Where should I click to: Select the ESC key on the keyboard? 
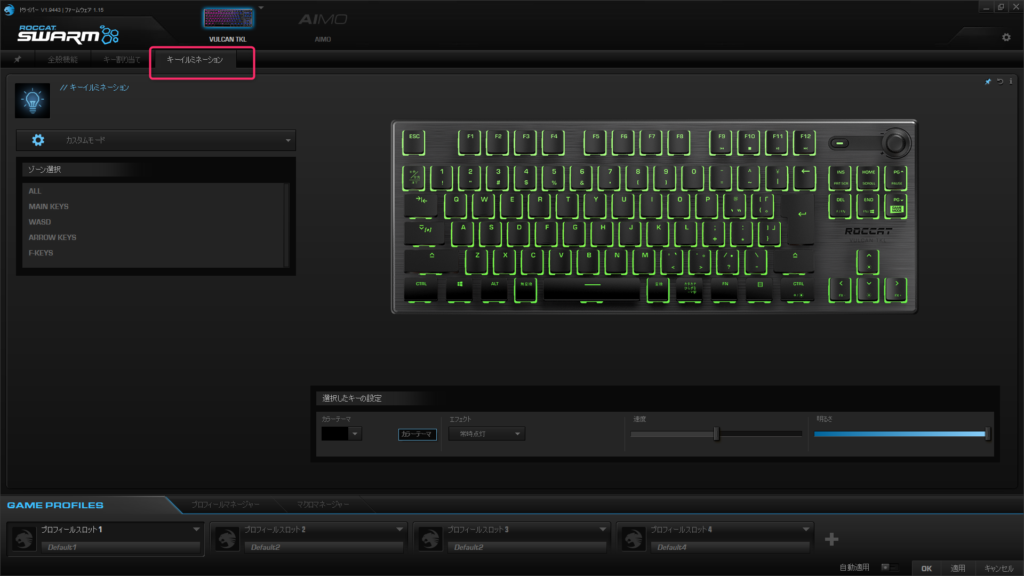pos(414,142)
